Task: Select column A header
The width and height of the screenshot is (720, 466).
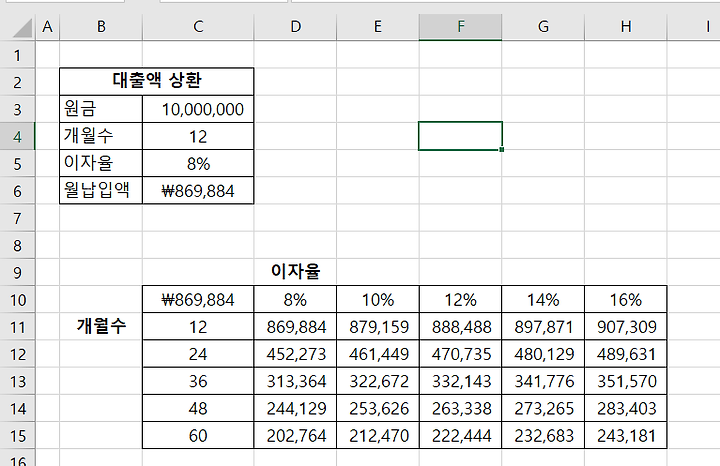Action: (47, 27)
